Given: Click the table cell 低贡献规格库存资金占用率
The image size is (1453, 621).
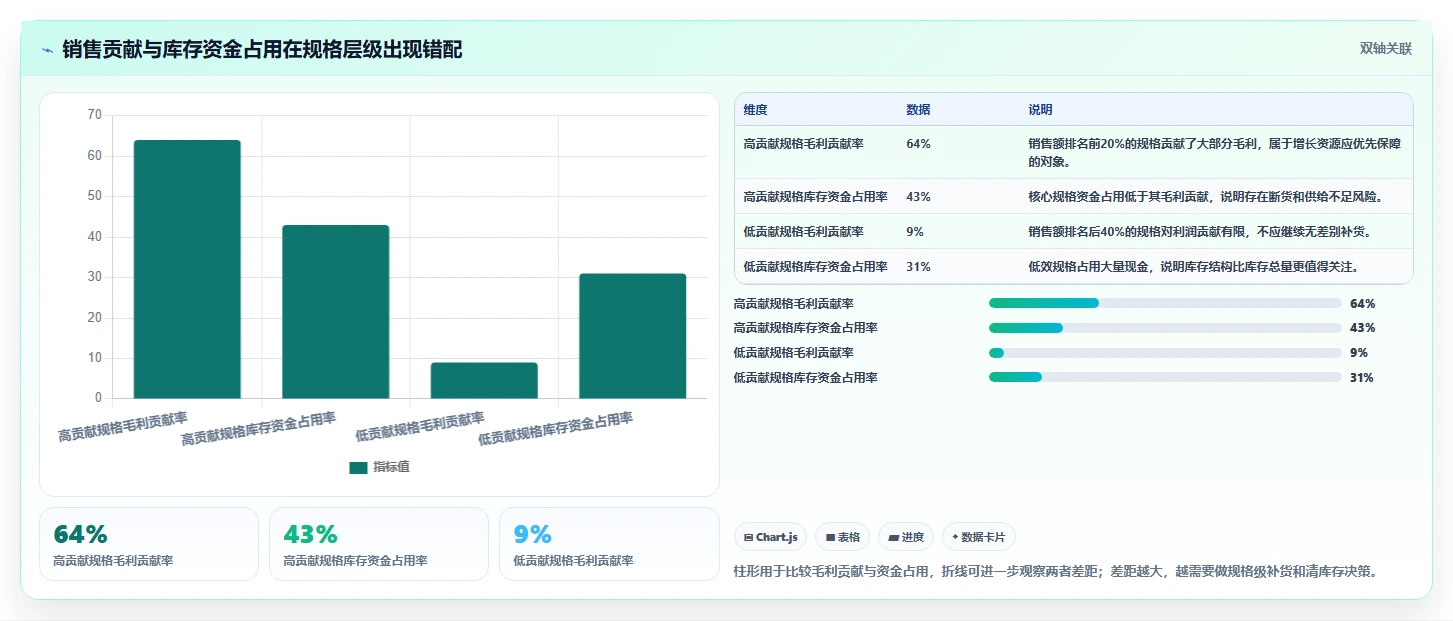Looking at the screenshot, I should (816, 267).
